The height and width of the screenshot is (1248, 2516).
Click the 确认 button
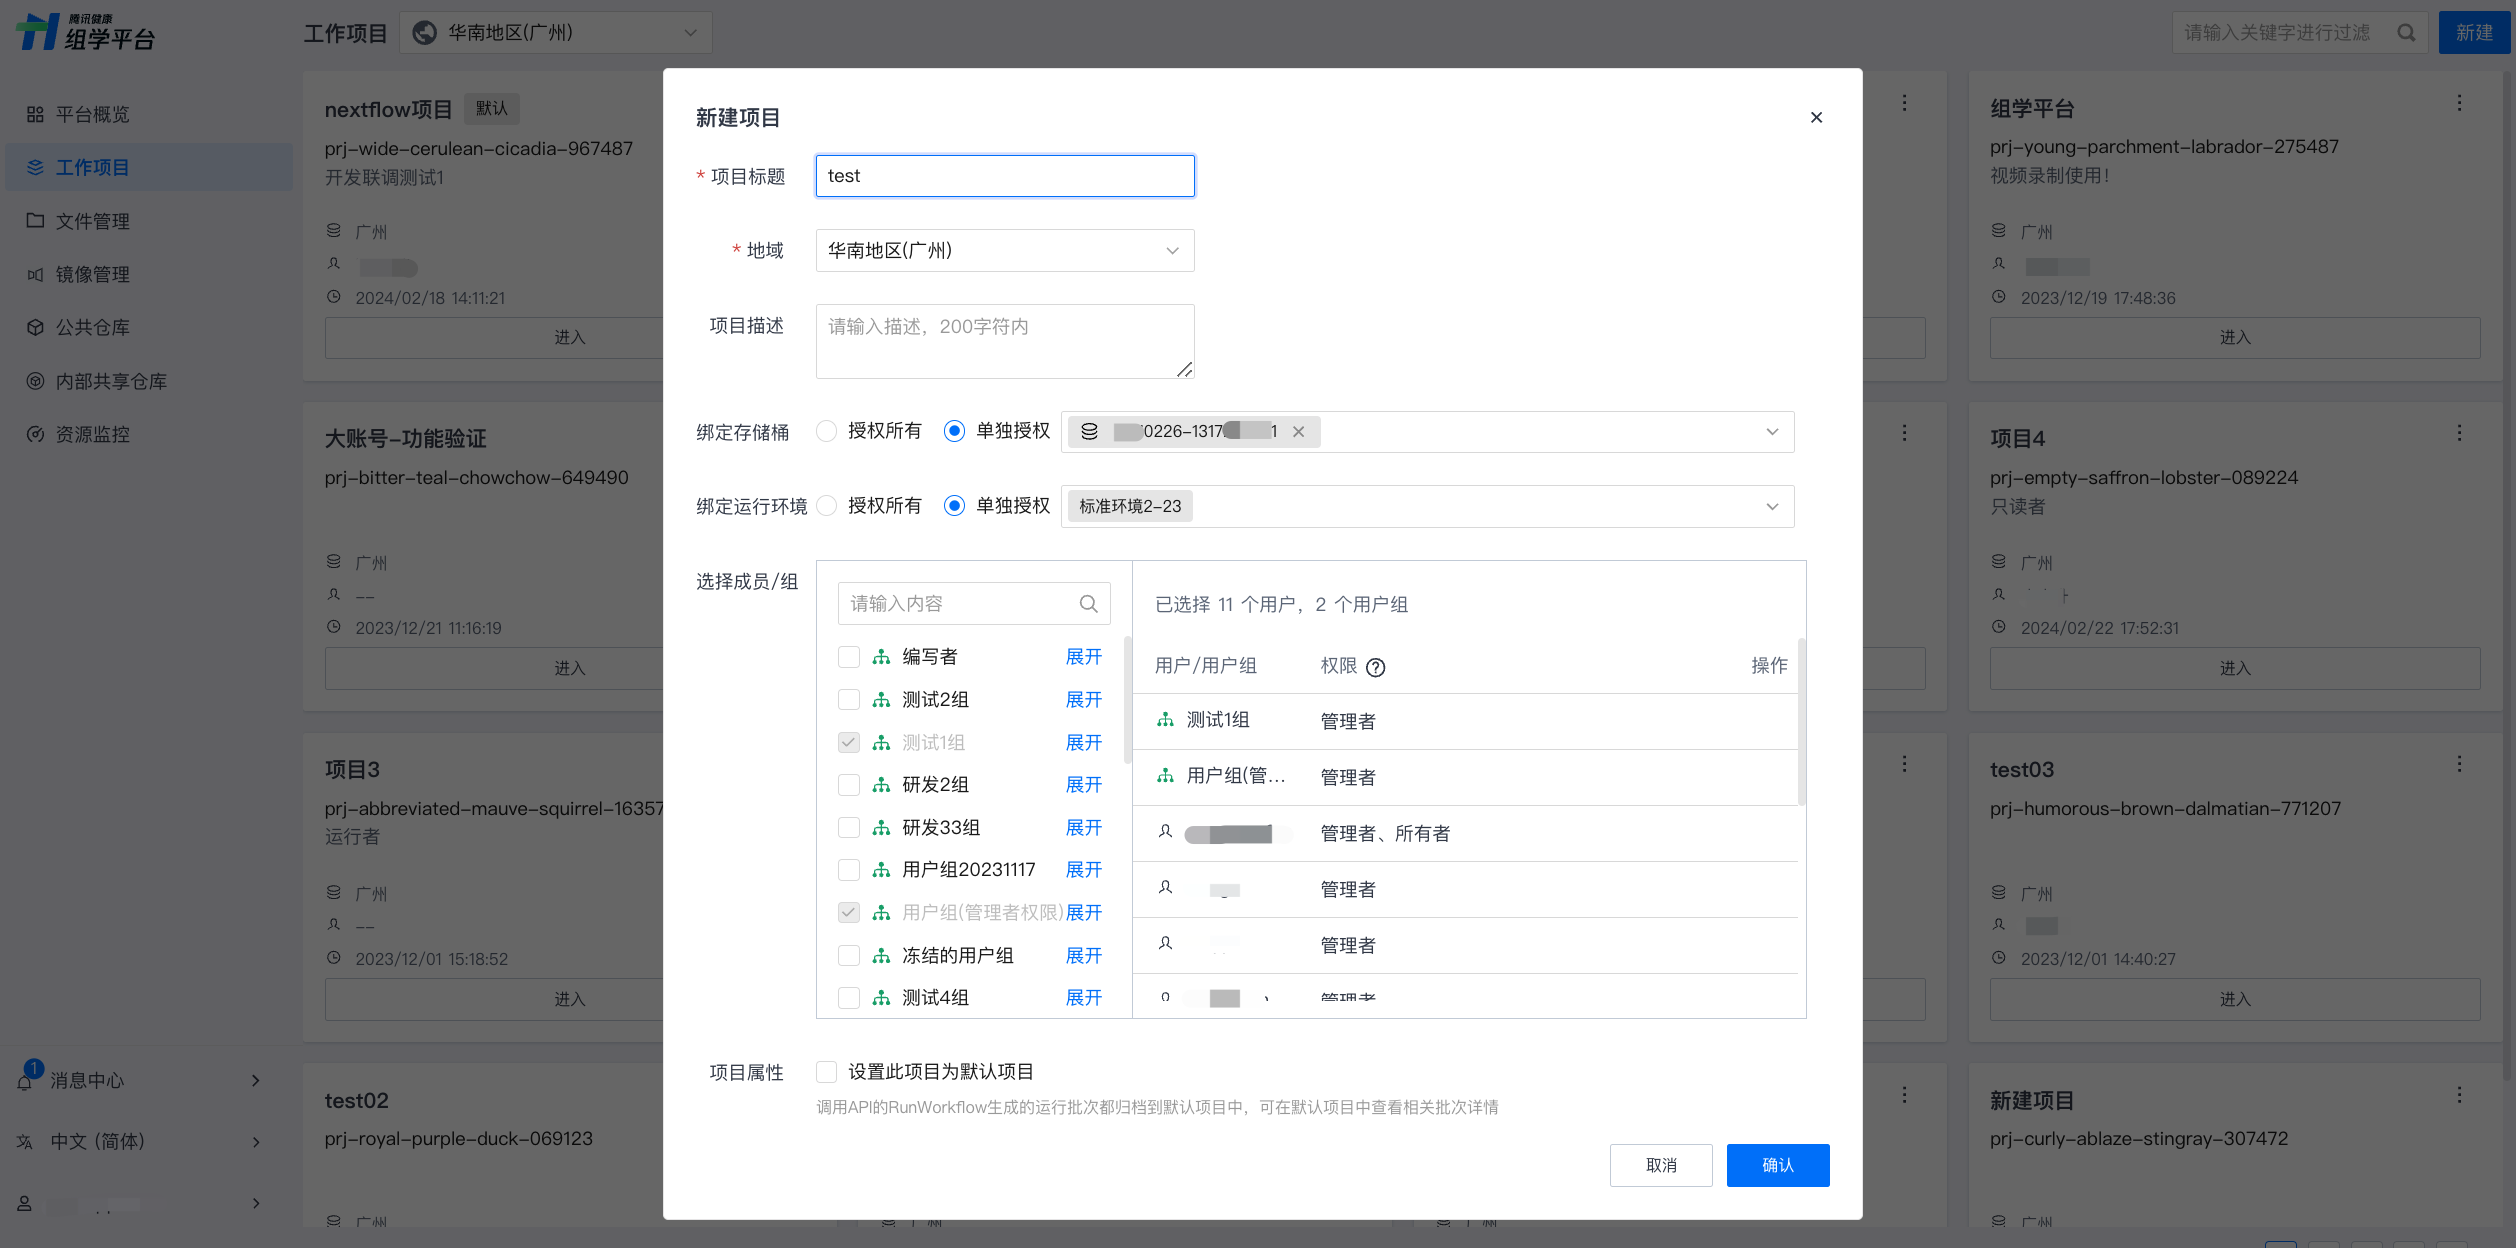[1777, 1165]
